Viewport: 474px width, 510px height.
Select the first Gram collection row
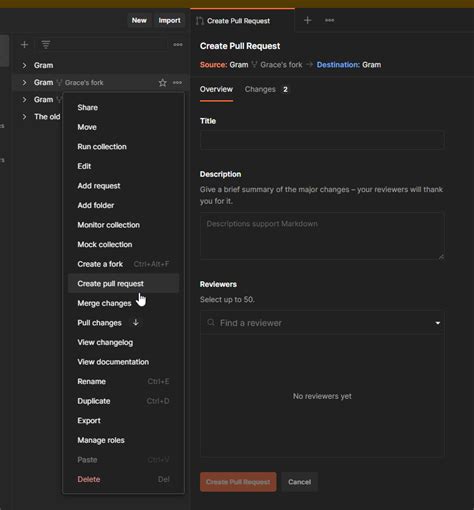click(101, 65)
